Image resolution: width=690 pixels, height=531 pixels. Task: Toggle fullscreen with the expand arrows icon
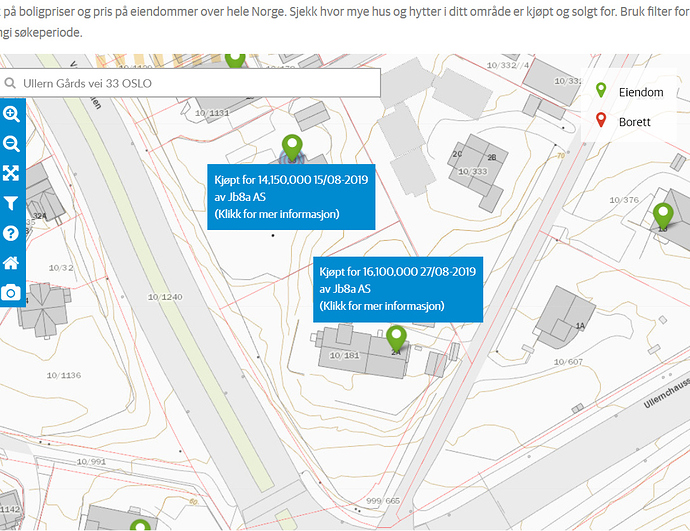click(x=11, y=173)
